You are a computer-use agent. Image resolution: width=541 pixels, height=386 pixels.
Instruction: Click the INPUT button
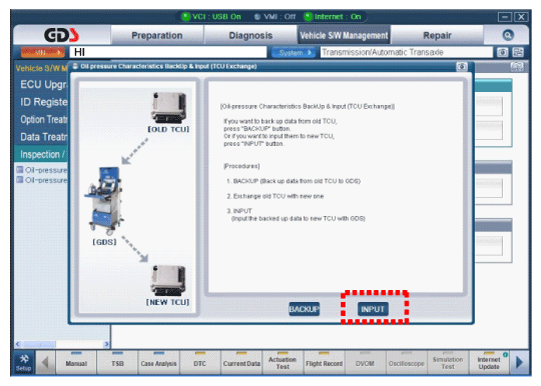click(x=373, y=309)
